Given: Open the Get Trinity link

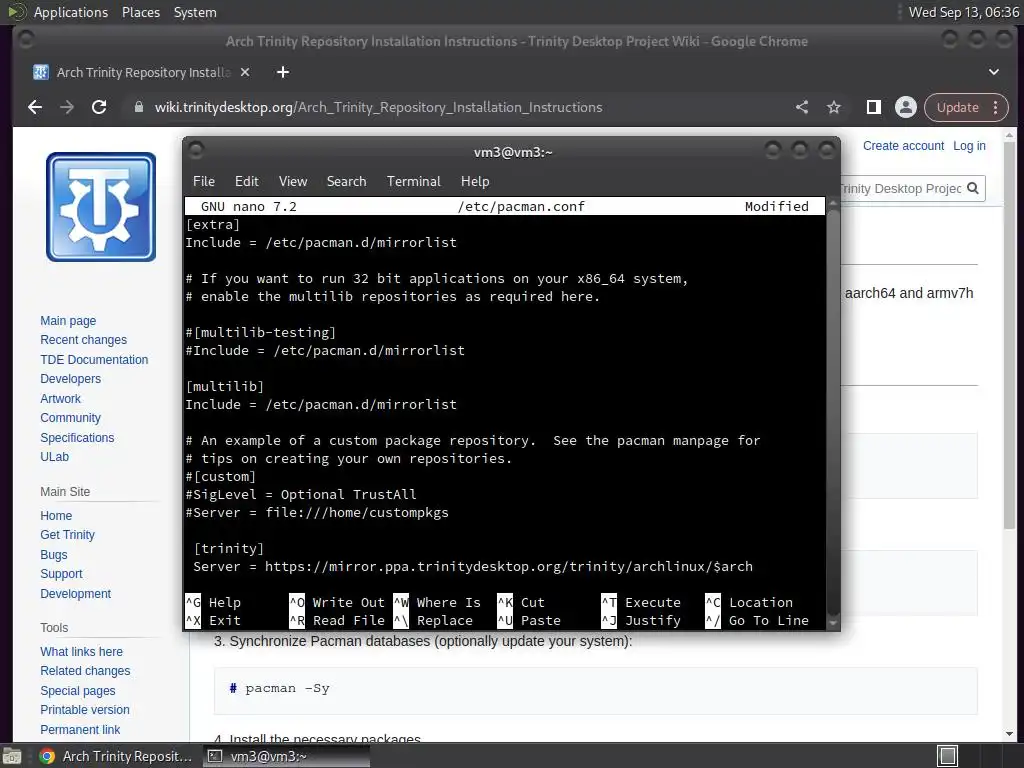Looking at the screenshot, I should 67,535.
